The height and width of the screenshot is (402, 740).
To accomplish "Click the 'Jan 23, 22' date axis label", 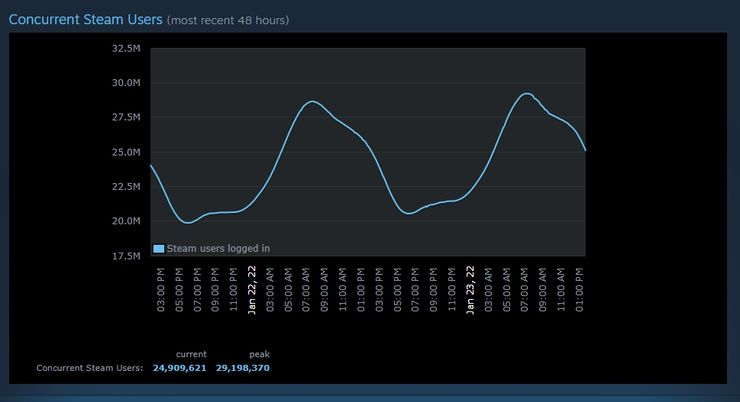I will tap(470, 290).
